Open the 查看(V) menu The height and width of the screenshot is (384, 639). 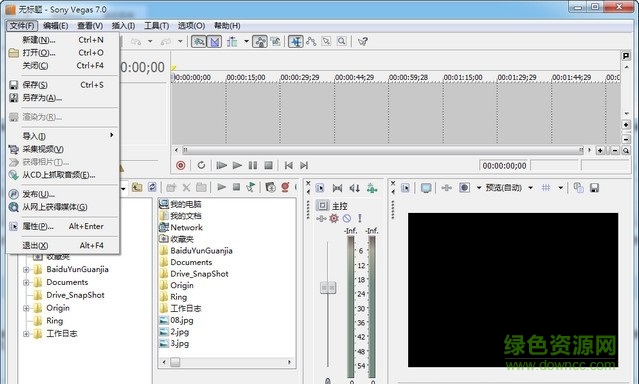90,26
